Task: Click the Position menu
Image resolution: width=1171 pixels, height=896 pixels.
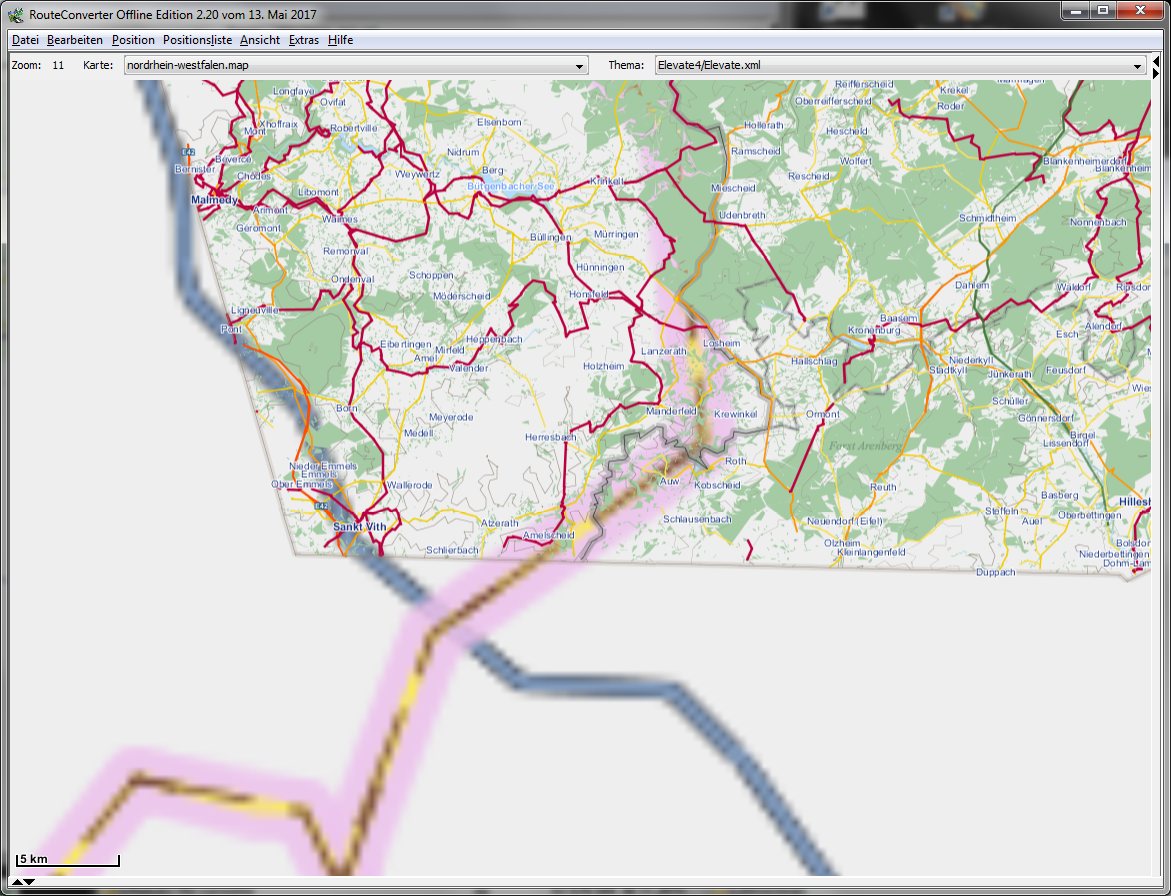Action: [x=133, y=40]
